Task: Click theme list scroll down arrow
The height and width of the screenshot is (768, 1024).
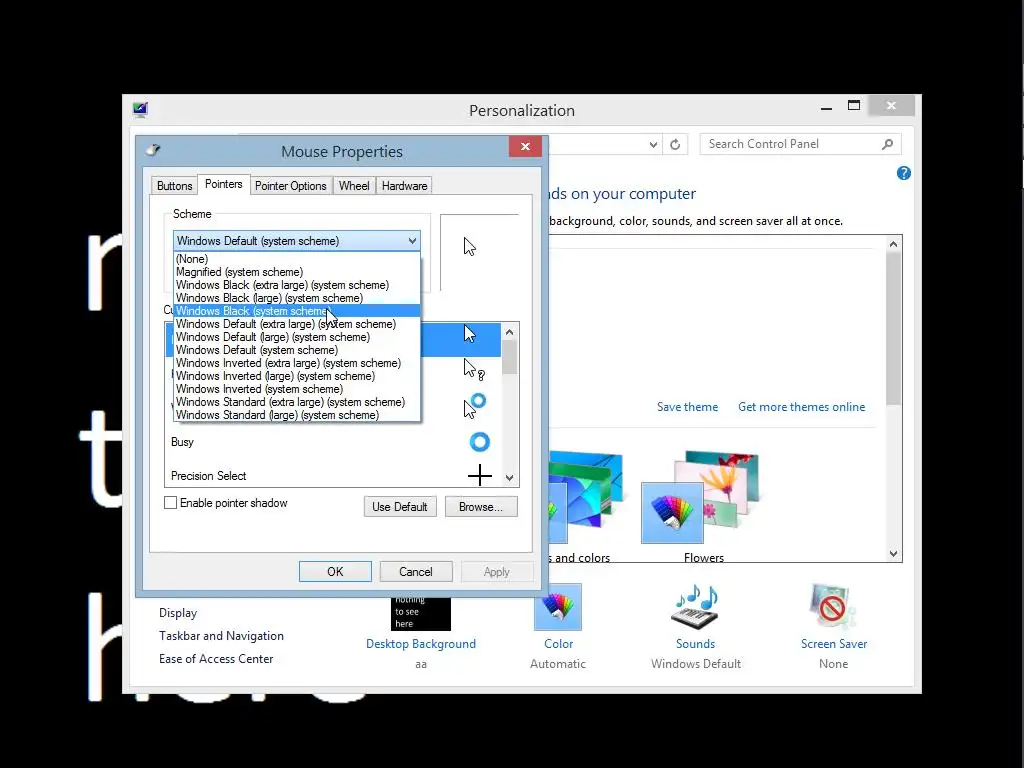Action: click(x=893, y=554)
